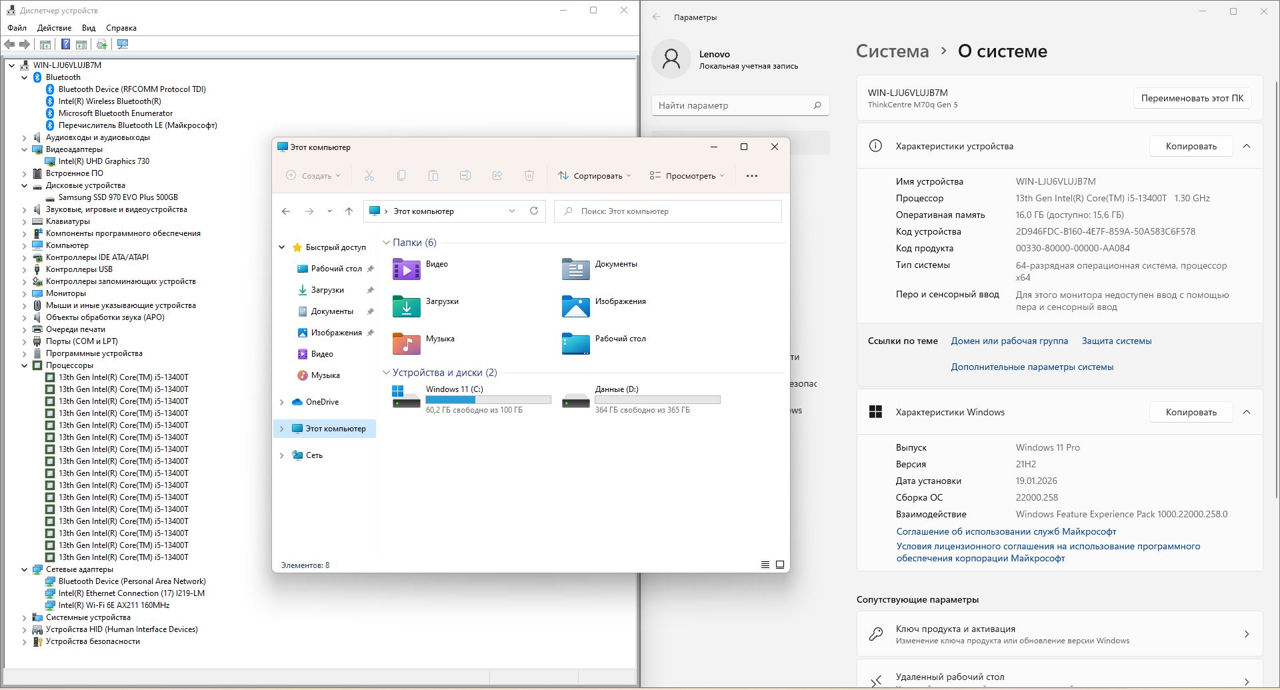Image resolution: width=1280 pixels, height=690 pixels.
Task: Open the Защита системы link
Action: [1116, 341]
